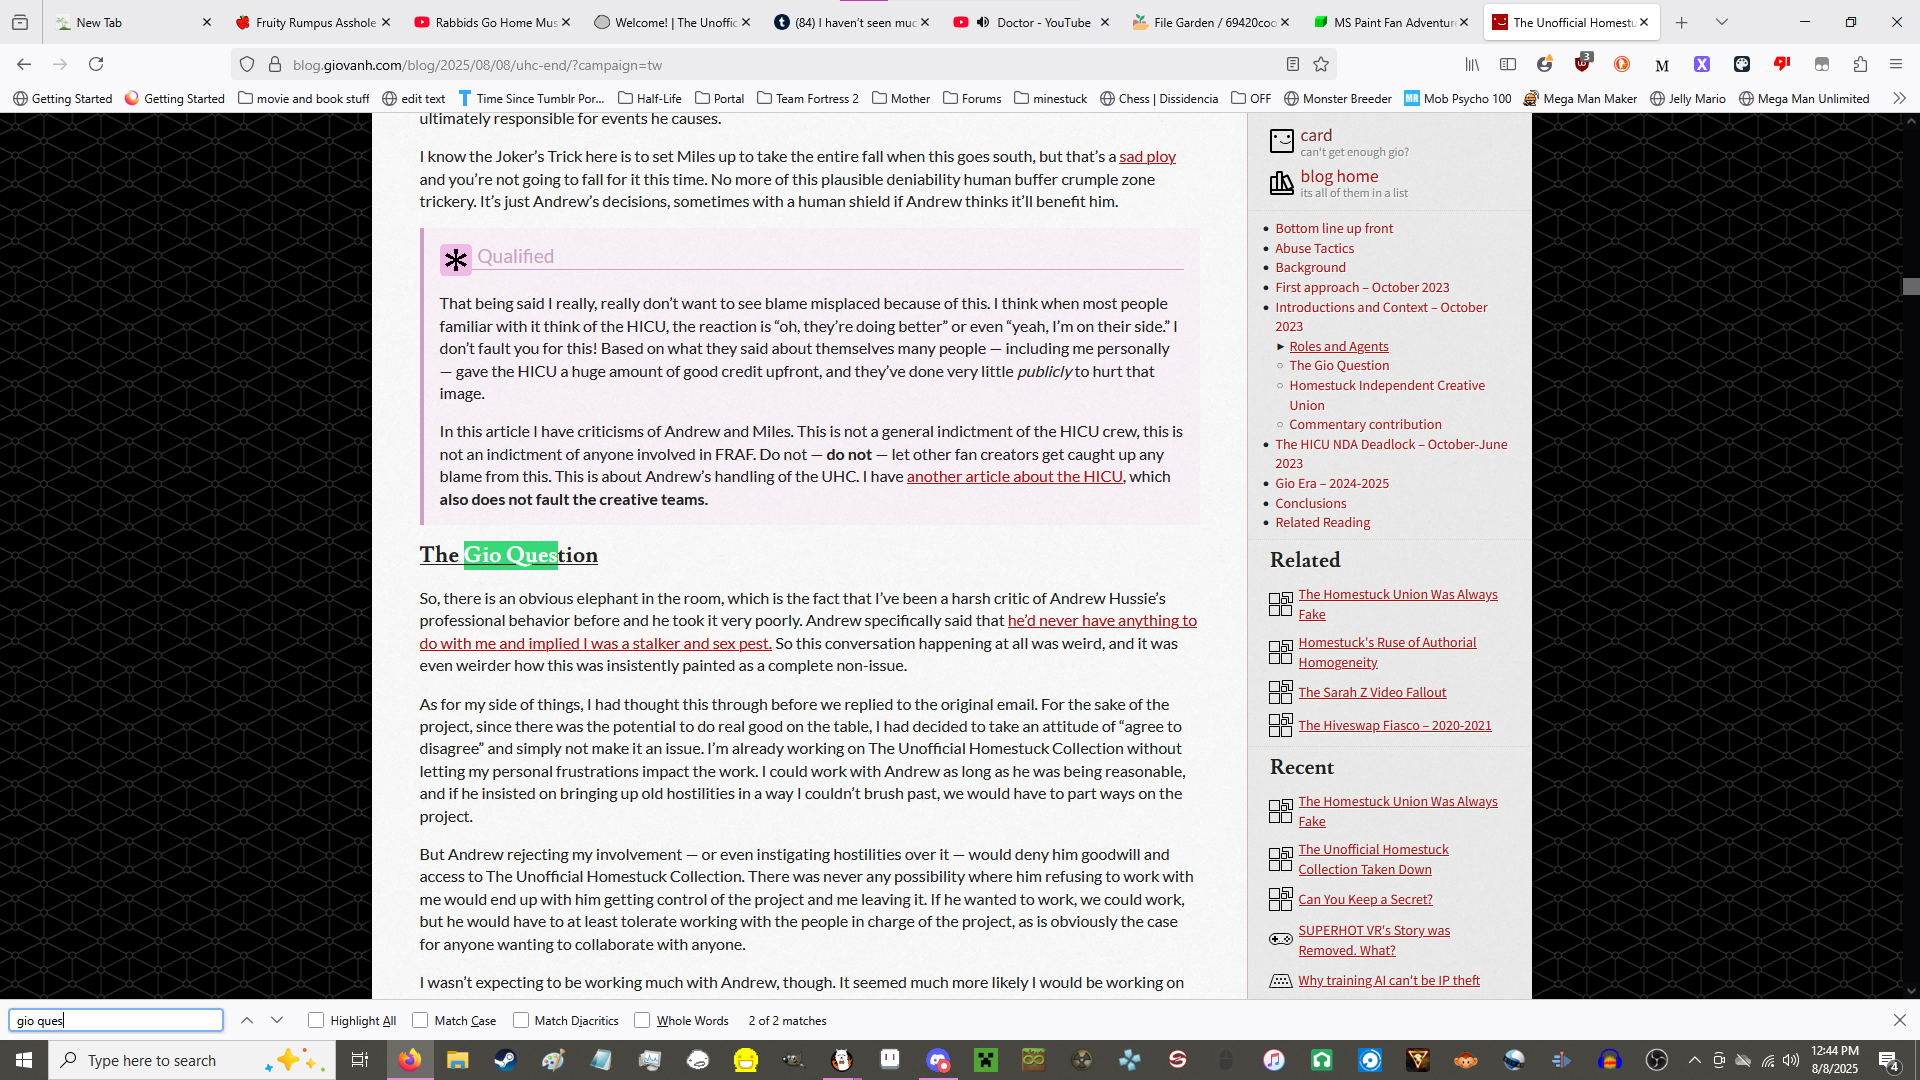Open the 'sad ploy' link
1920x1080 pixels.
(1147, 157)
